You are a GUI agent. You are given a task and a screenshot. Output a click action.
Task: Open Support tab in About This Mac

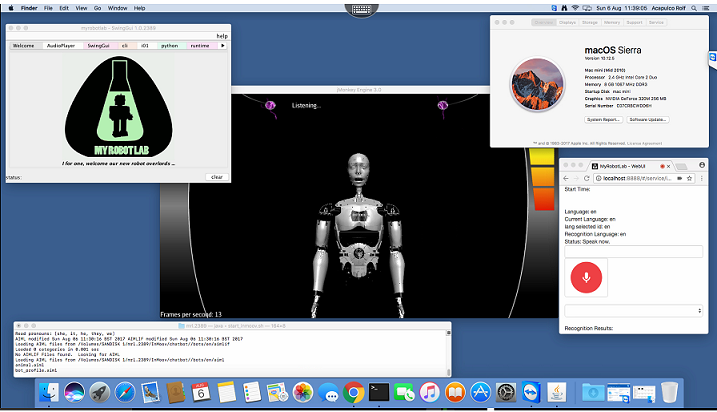coord(634,22)
